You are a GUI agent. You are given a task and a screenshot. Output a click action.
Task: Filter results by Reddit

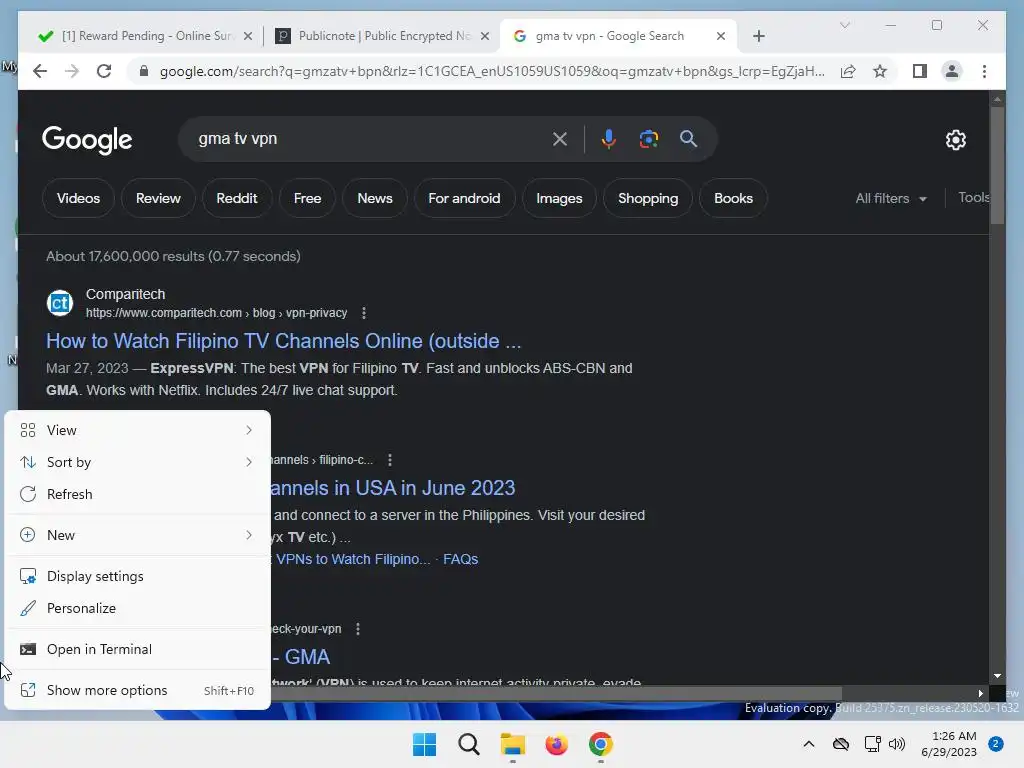[x=236, y=199]
